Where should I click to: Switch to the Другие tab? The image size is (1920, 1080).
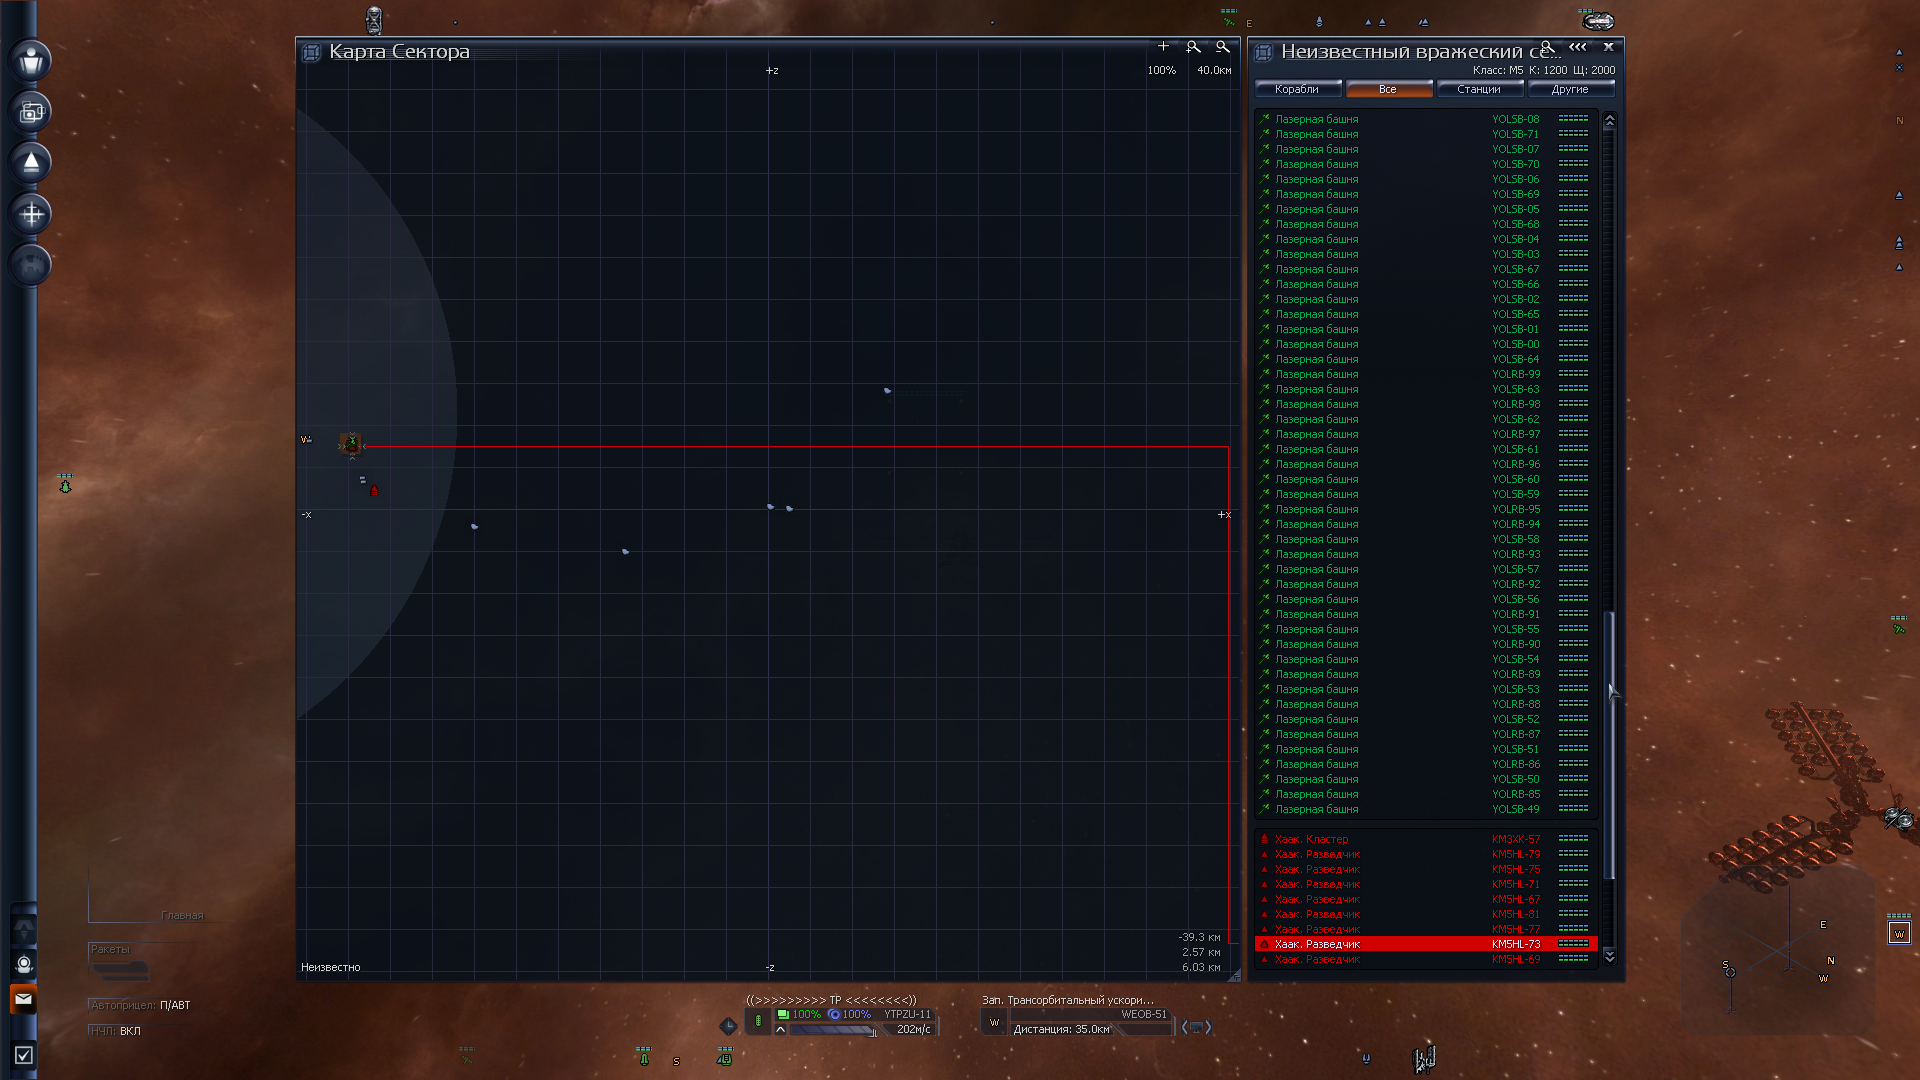(x=1570, y=89)
